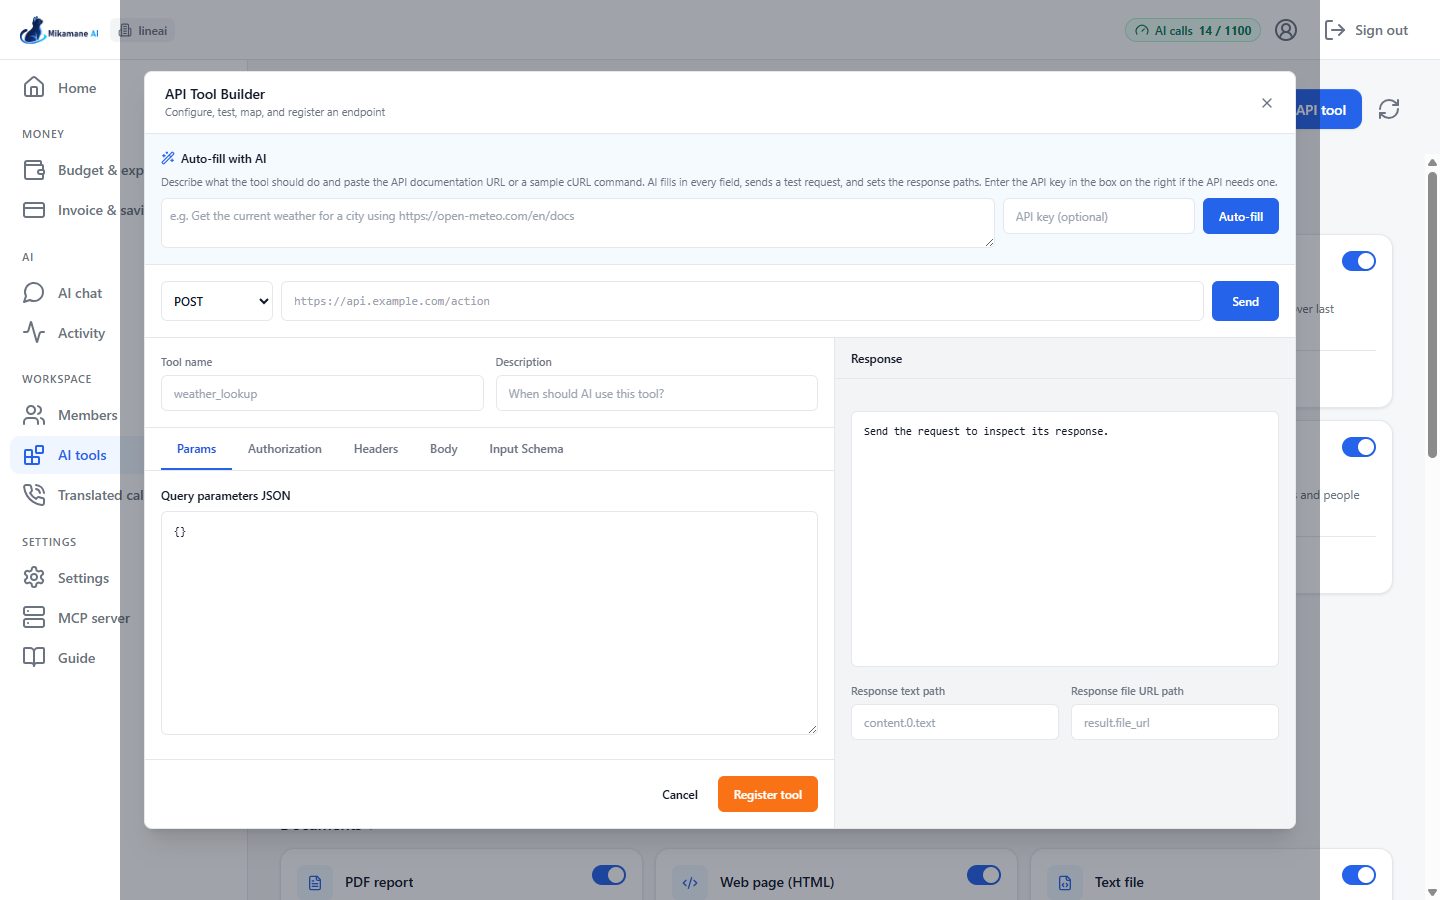Open the Headers tab

(x=376, y=449)
